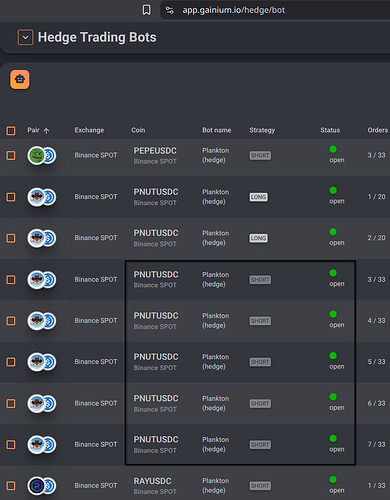Screen dimensions: 390x500
Task: Check the PNUTUSDC 1 / 20 row checkbox
Action: [11, 197]
